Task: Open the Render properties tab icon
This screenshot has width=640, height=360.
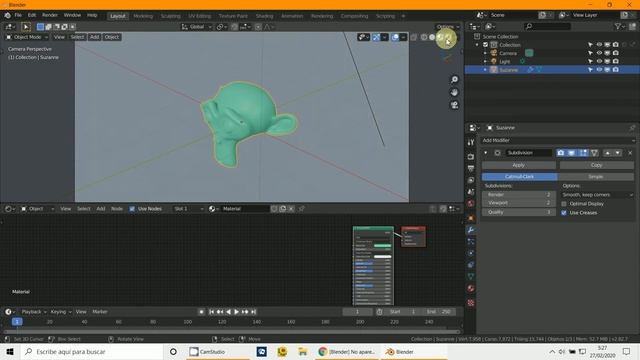Action: 471,157
